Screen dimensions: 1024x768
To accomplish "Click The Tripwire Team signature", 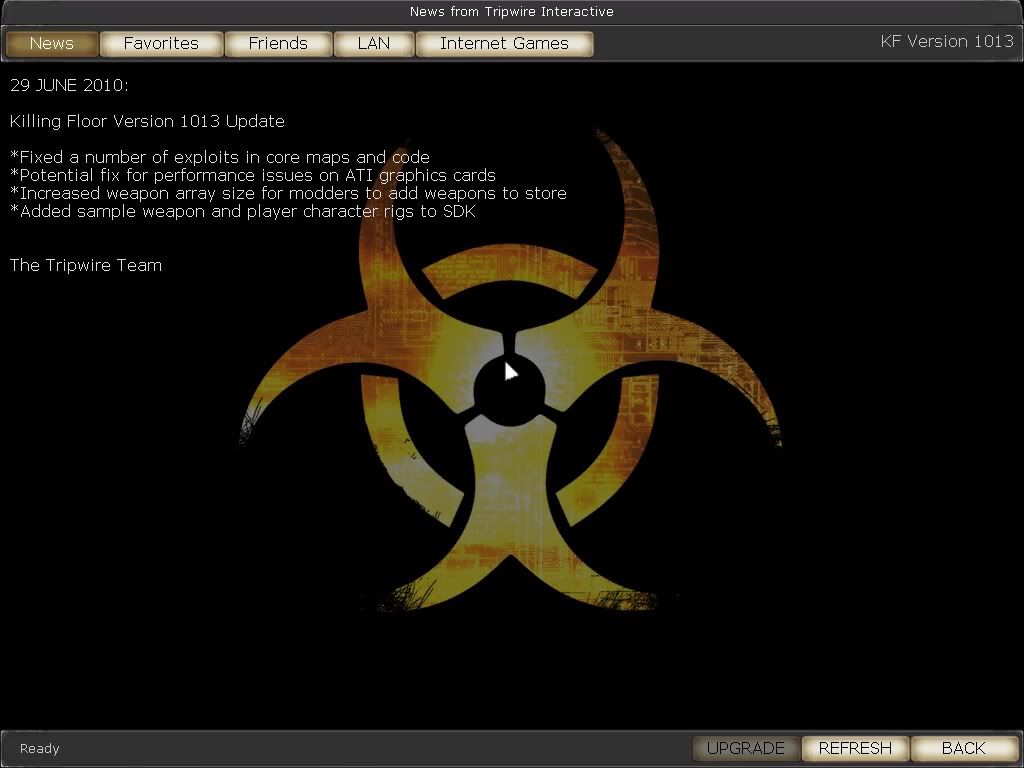I will 86,265.
